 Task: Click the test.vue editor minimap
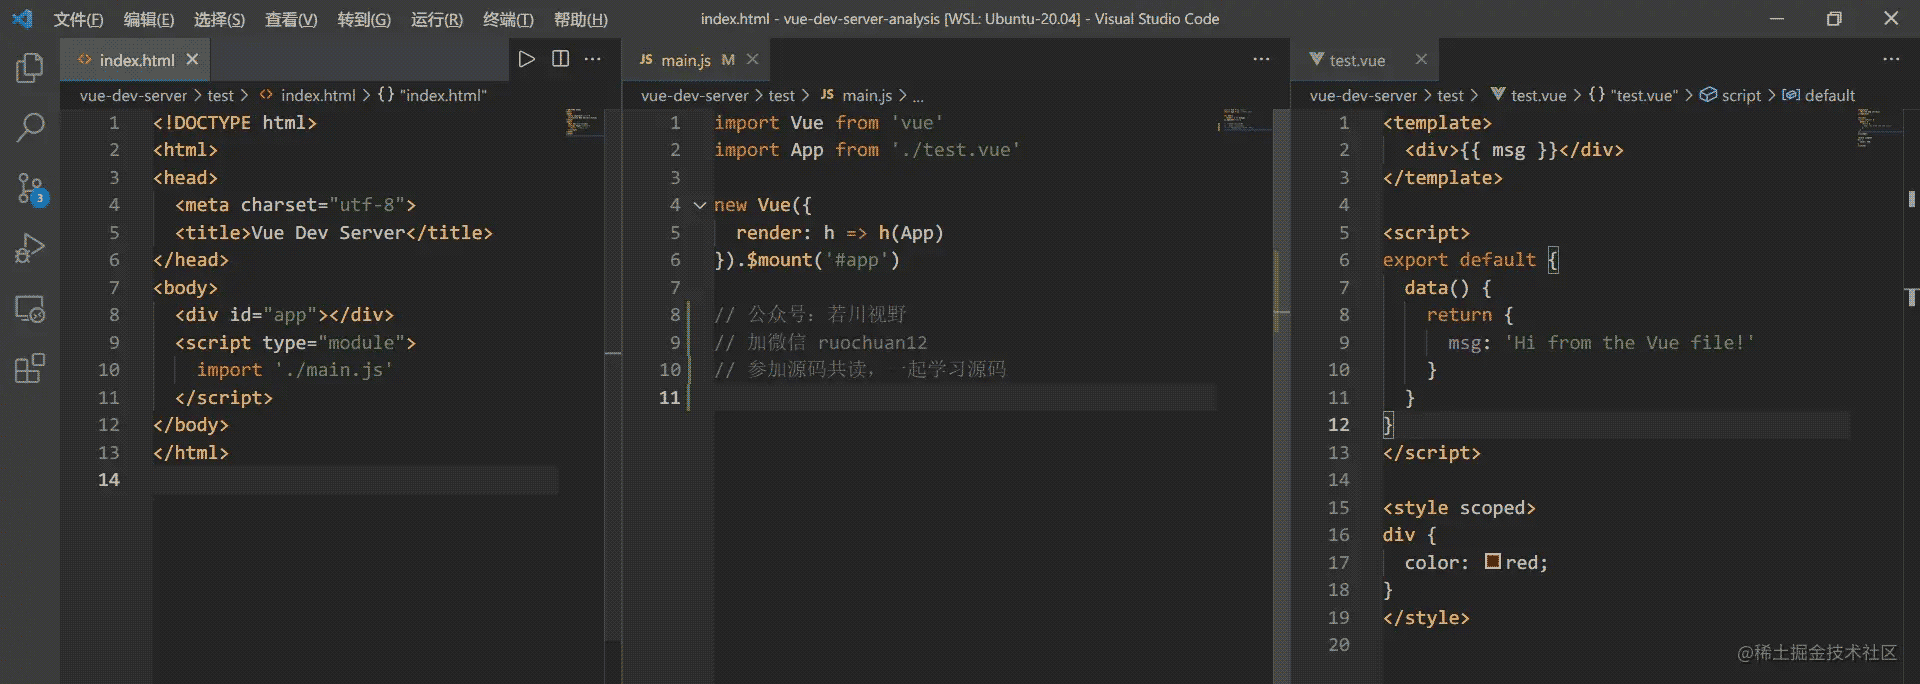[x=1877, y=127]
